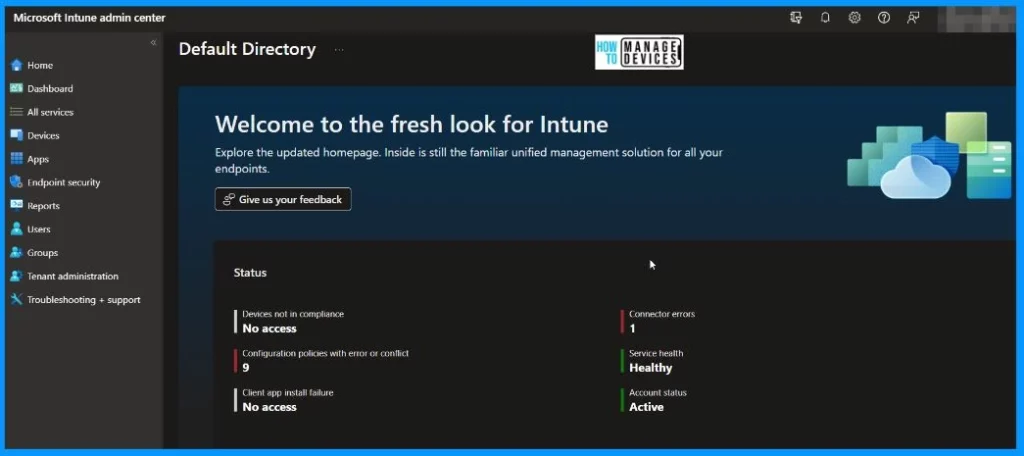Click the Default Directory page title
1024x456 pixels.
point(247,50)
